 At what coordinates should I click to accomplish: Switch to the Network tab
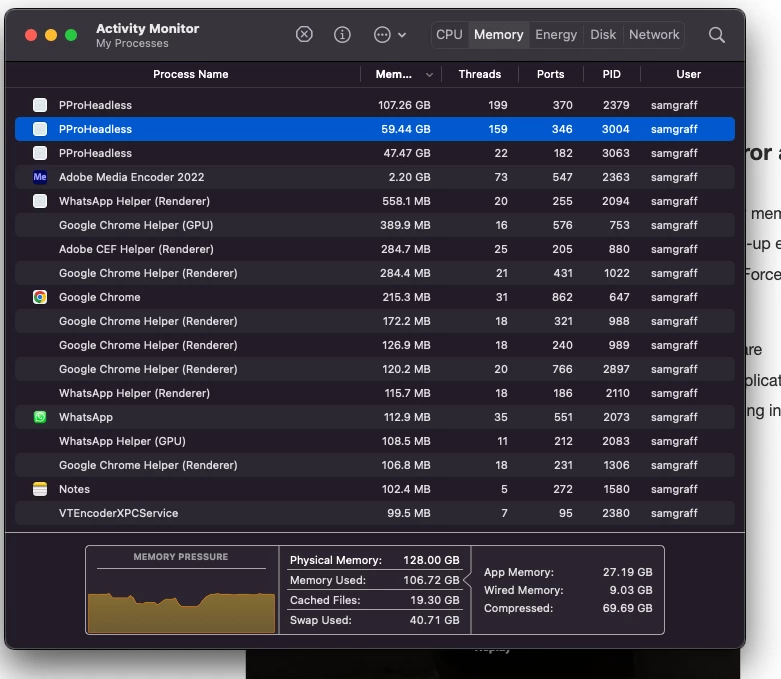(x=653, y=34)
